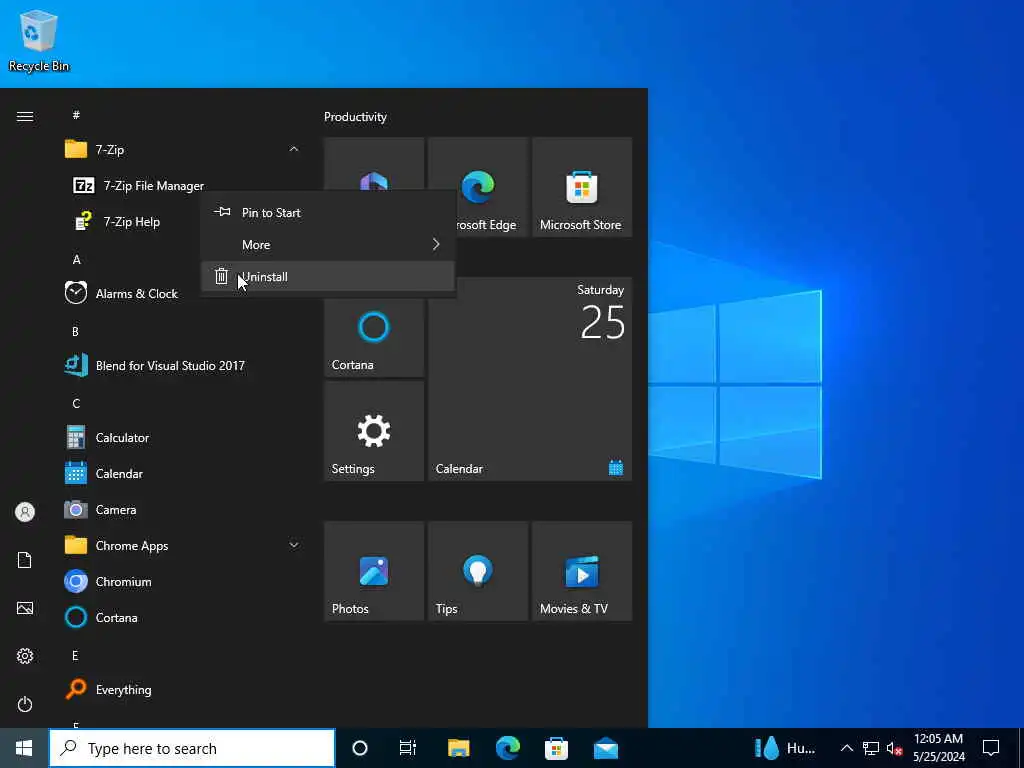Viewport: 1024px width, 768px height.
Task: Open network status tray icon
Action: pos(871,748)
